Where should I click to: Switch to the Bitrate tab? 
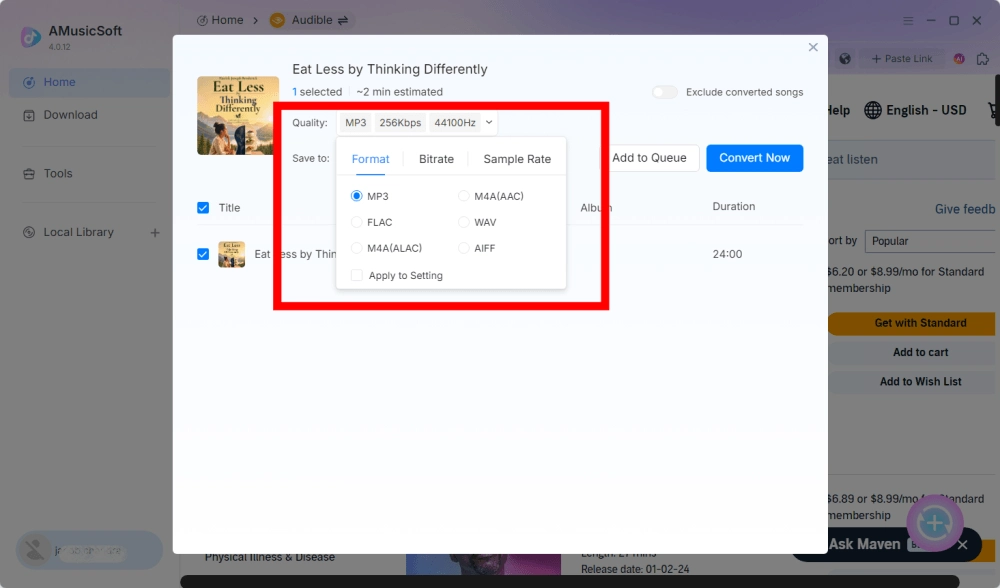[x=436, y=159]
